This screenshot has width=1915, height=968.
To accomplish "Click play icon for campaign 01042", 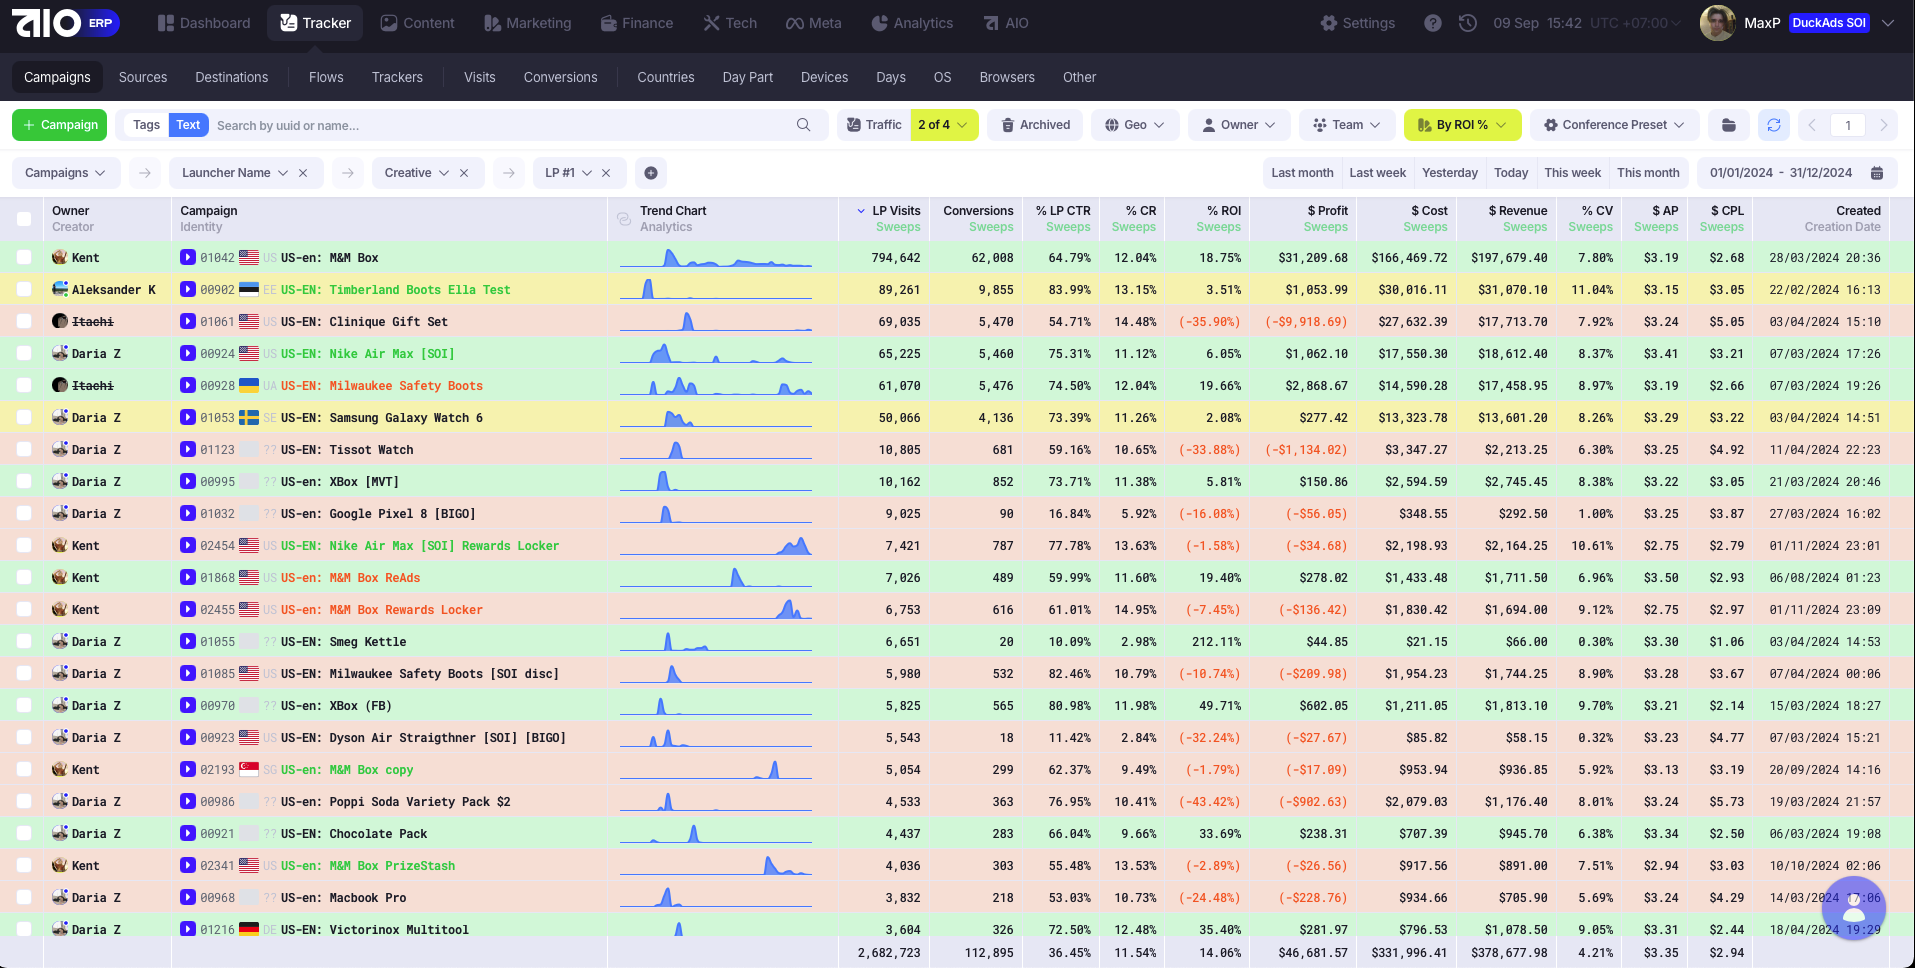I will 188,257.
